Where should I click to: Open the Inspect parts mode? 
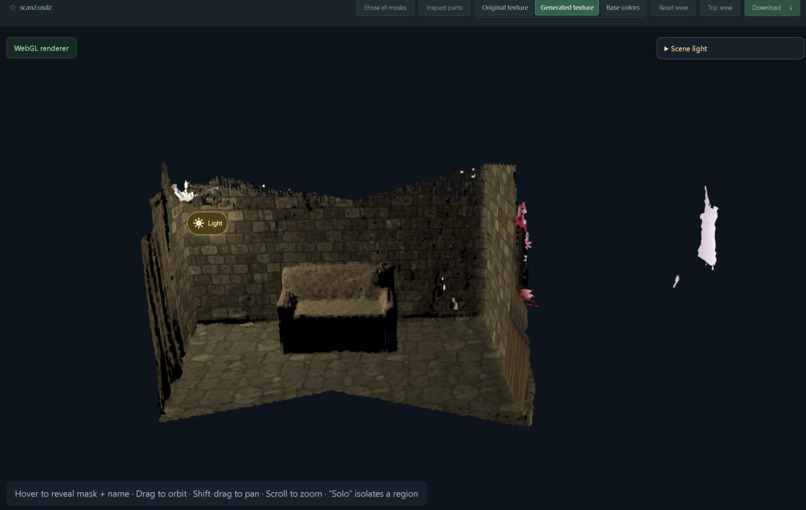[x=444, y=8]
